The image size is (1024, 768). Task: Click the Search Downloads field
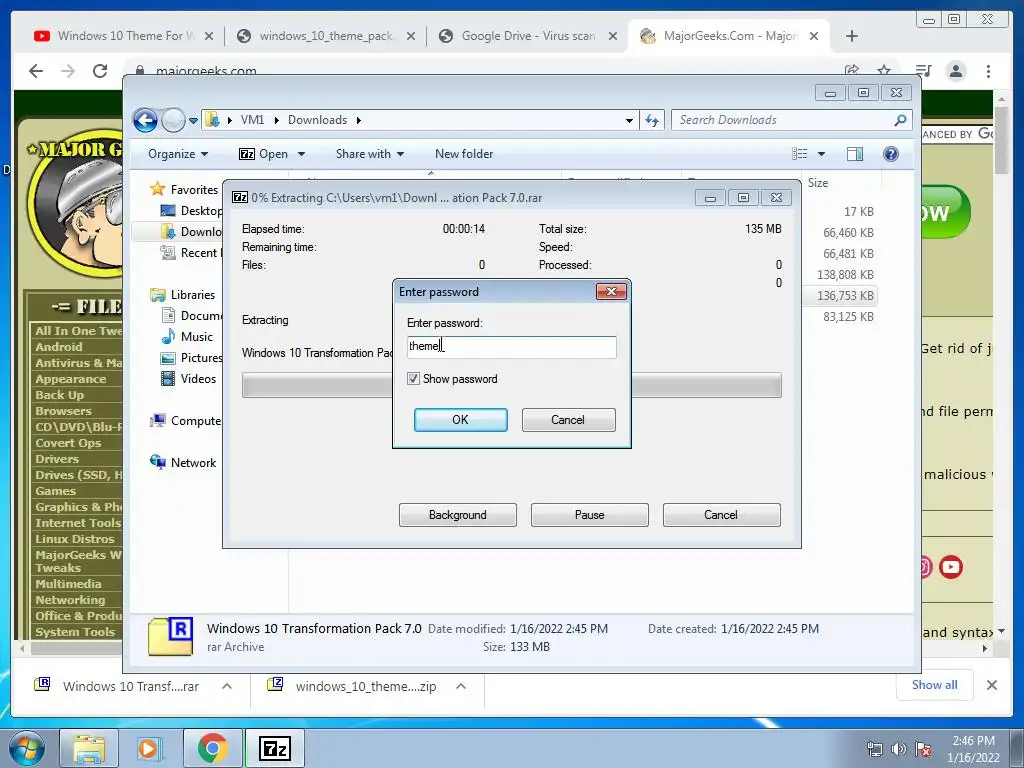coord(782,120)
